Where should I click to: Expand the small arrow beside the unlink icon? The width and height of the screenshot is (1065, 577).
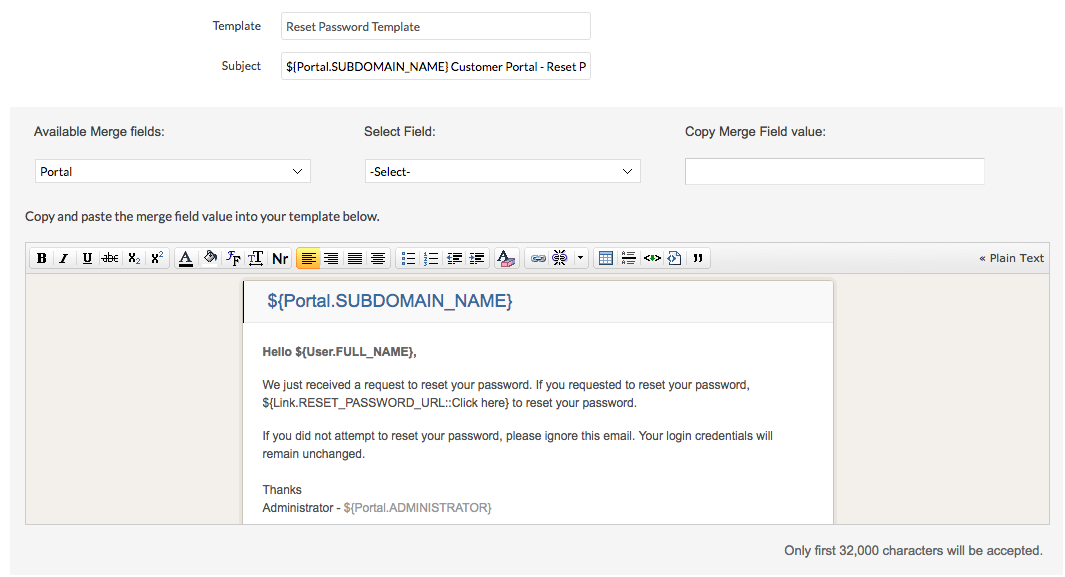coord(580,258)
